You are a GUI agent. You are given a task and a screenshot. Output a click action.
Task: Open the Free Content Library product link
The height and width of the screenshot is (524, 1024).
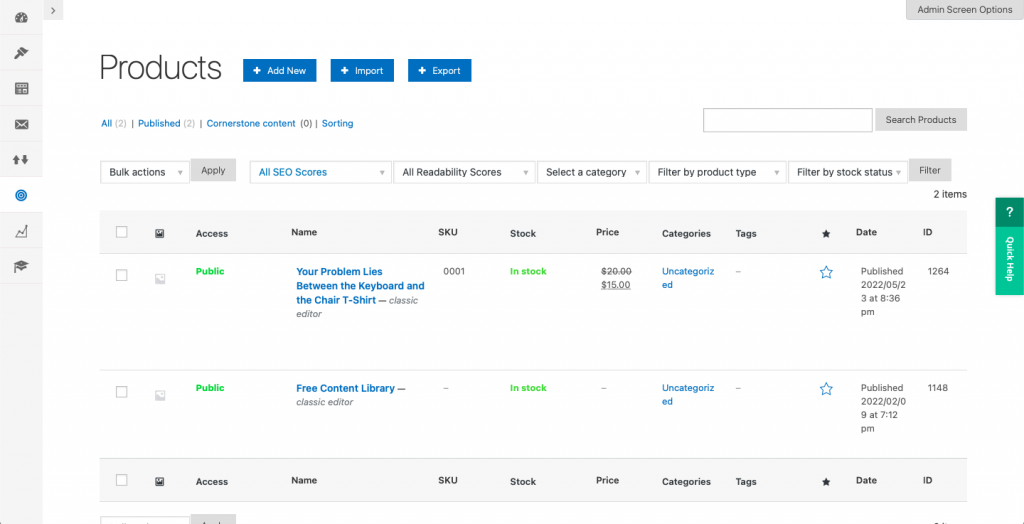point(345,388)
